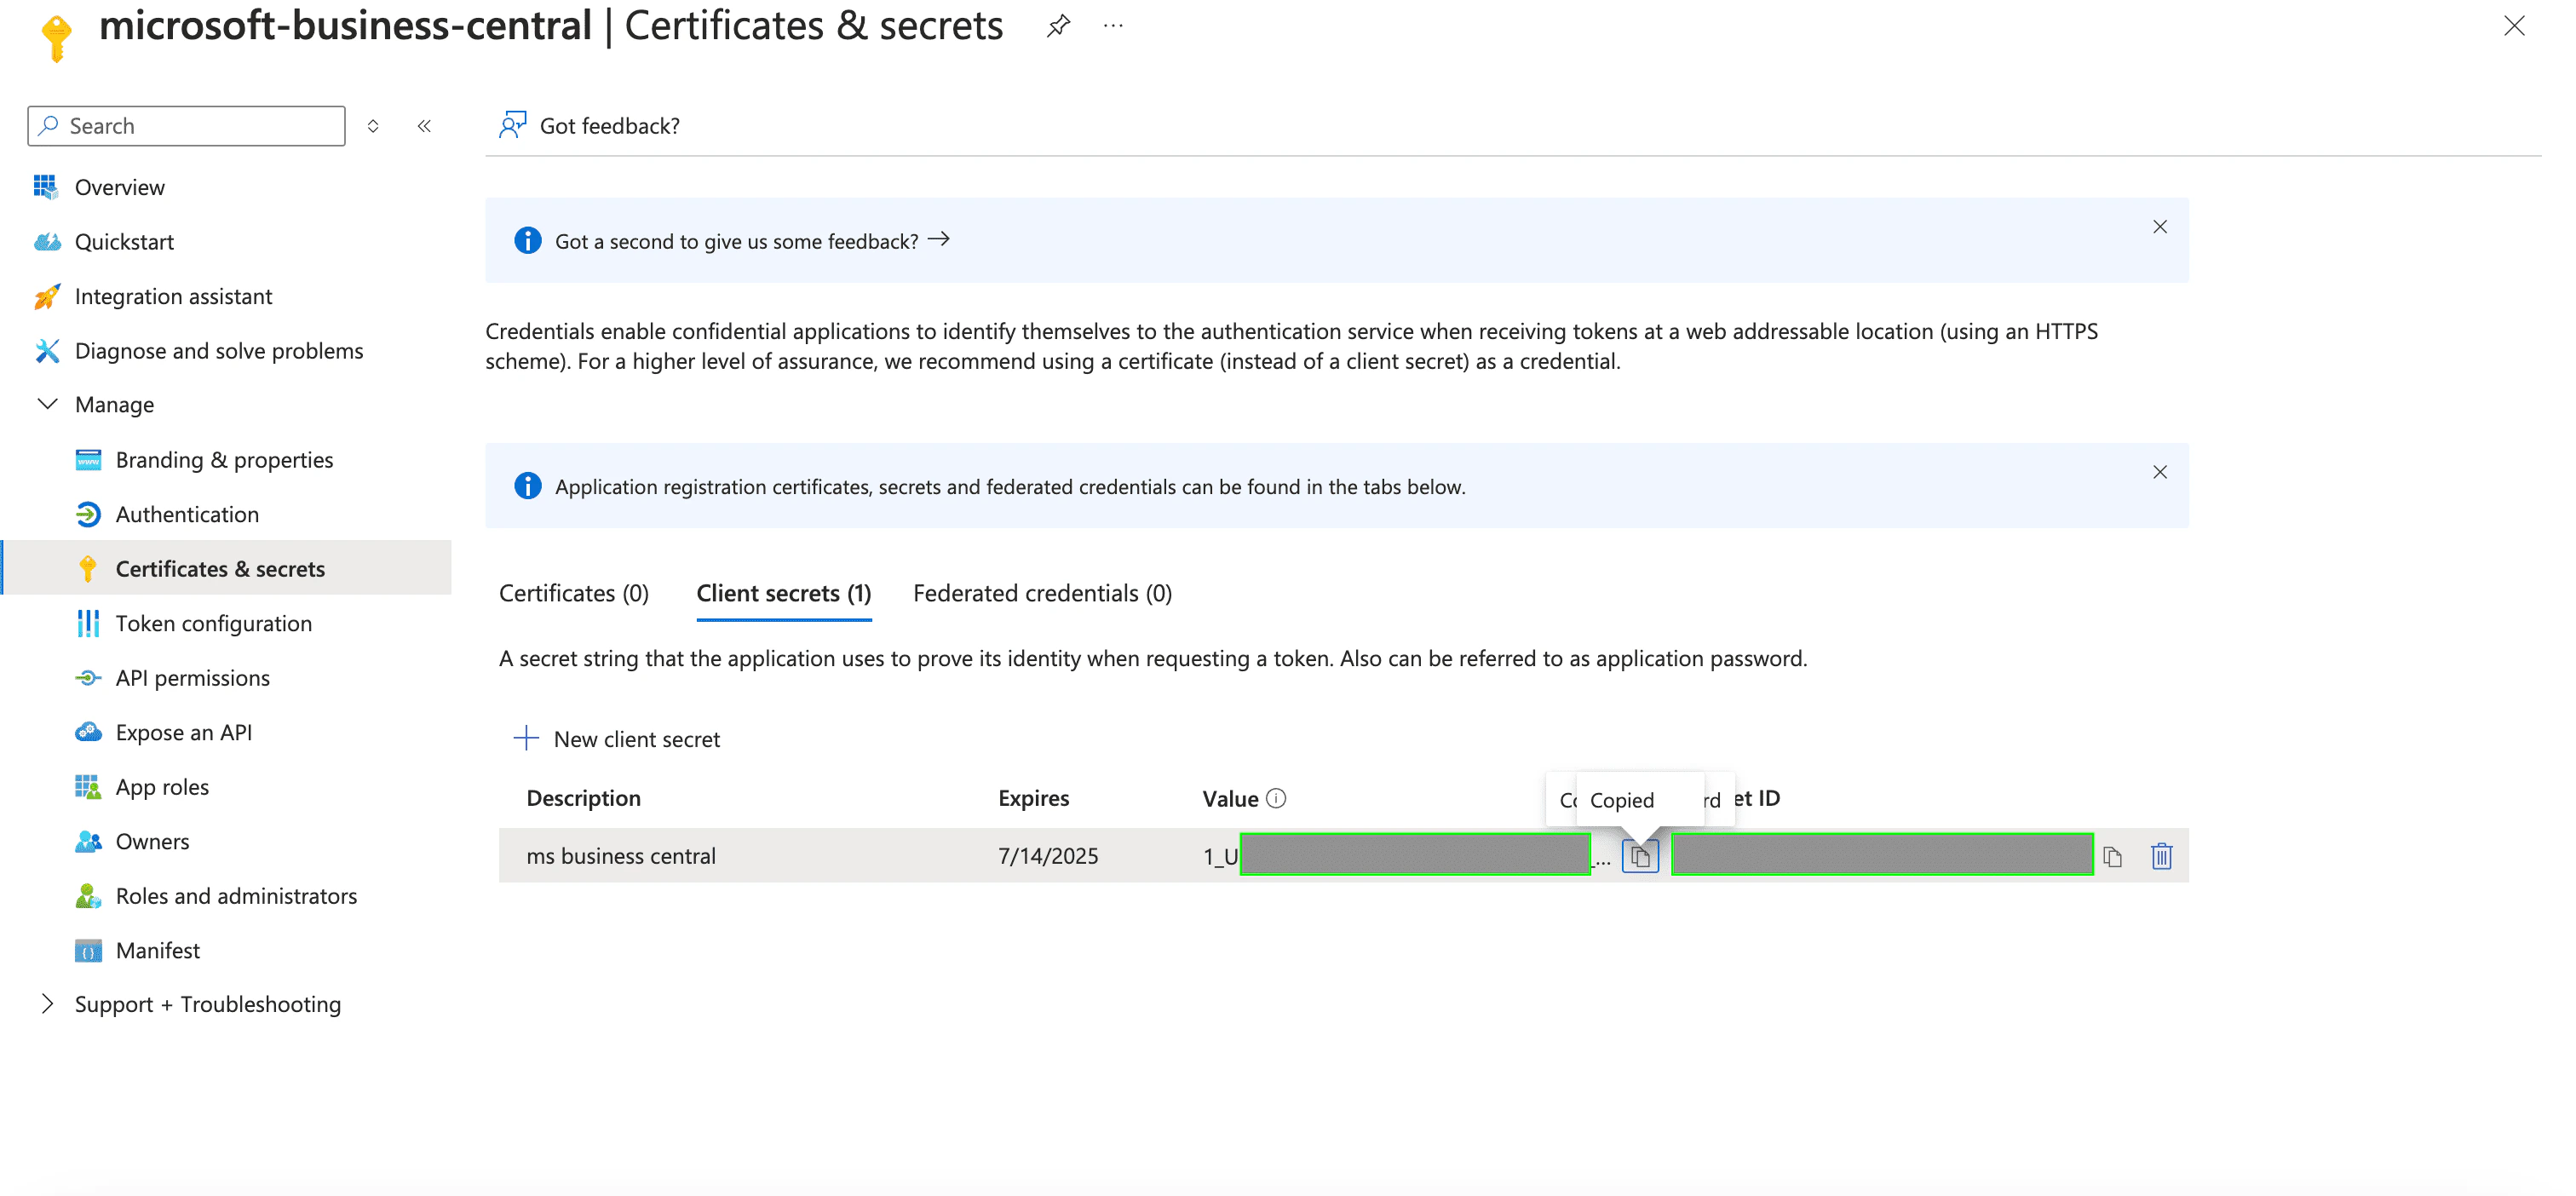The height and width of the screenshot is (1196, 2576).
Task: Toggle the expand/collapse all sidebar arrows
Action: tap(373, 126)
